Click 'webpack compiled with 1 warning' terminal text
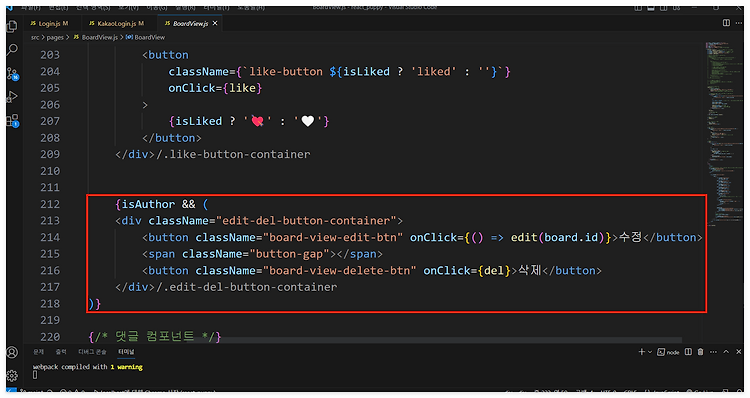750x398 pixels. (x=88, y=367)
